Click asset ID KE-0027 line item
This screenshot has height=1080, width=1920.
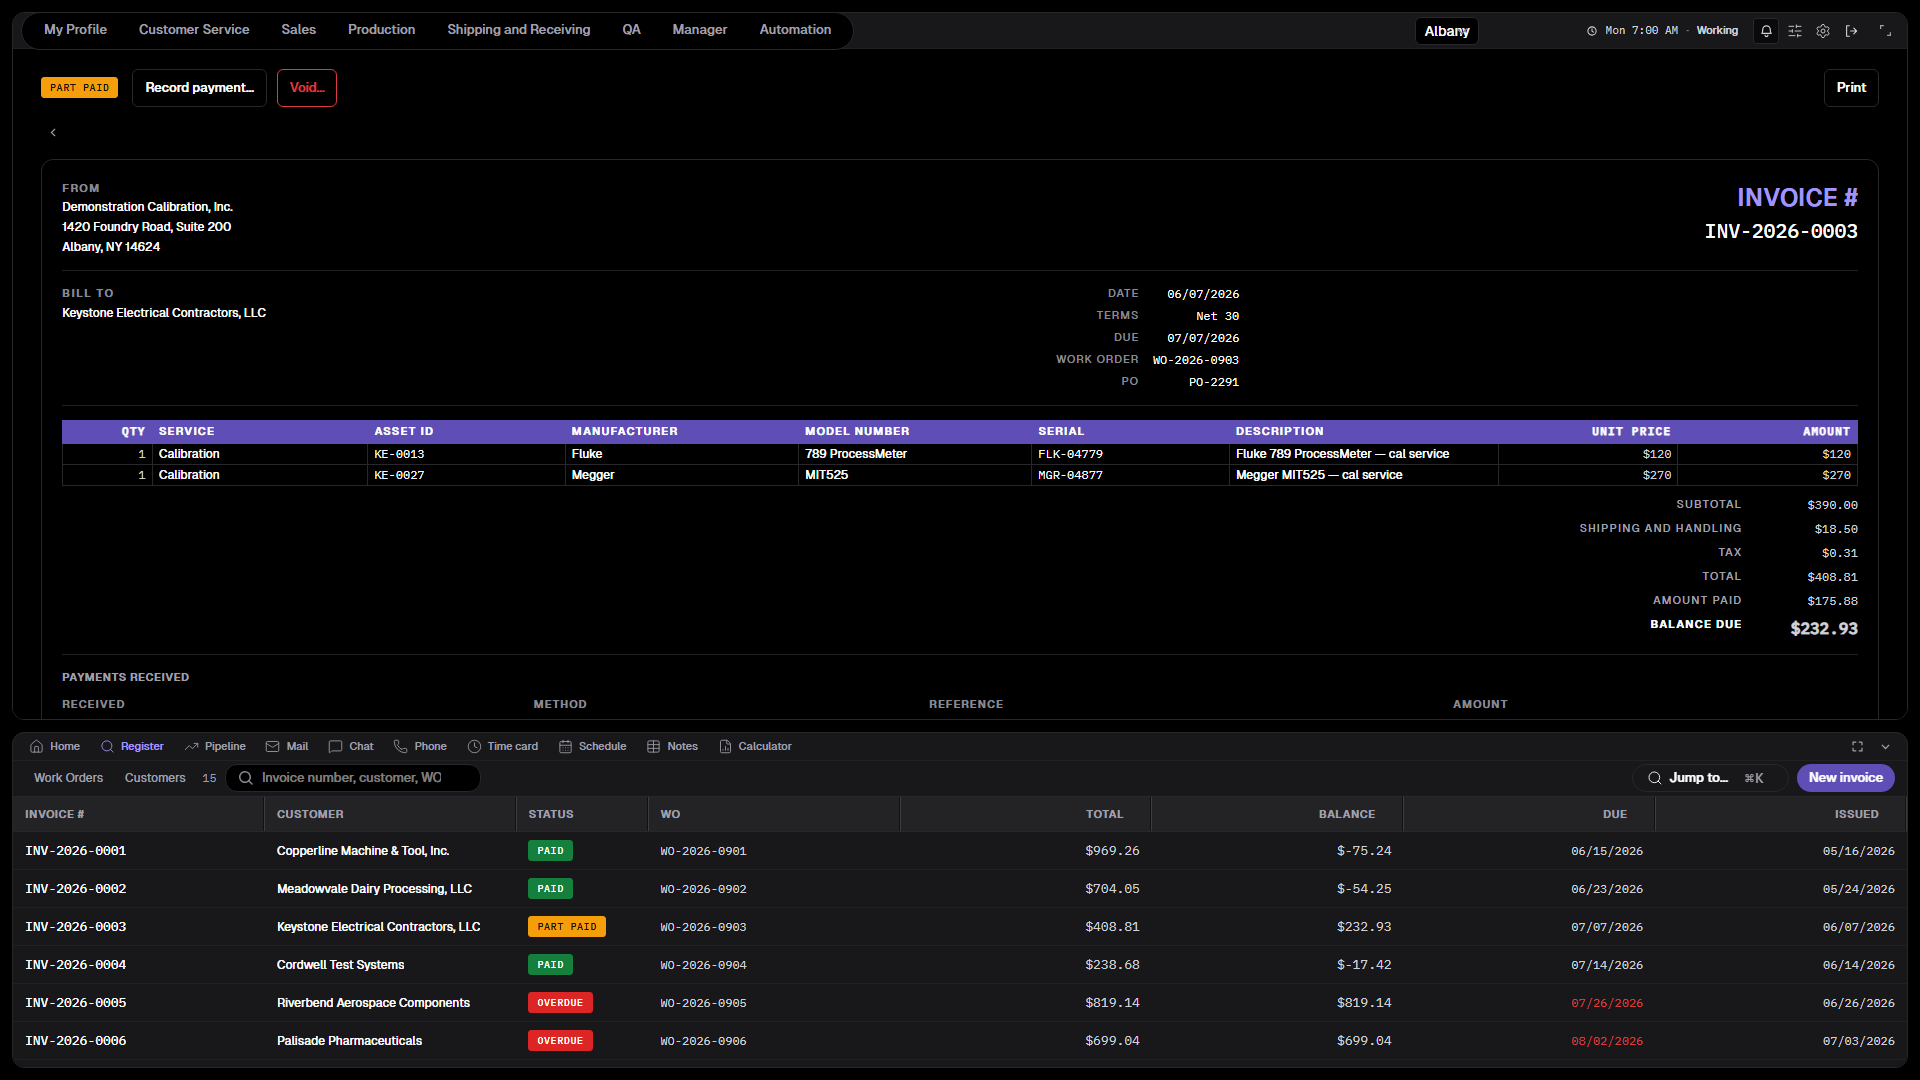pyautogui.click(x=399, y=476)
